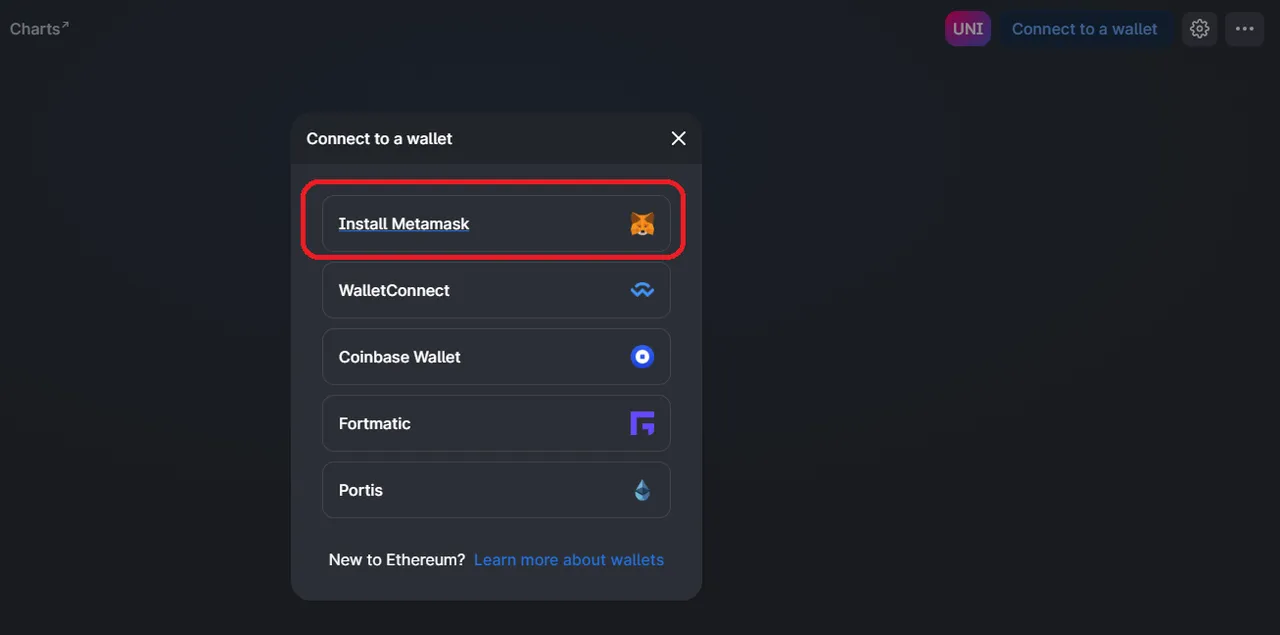This screenshot has width=1280, height=635.
Task: Open Learn more about wallets link
Action: 569,560
